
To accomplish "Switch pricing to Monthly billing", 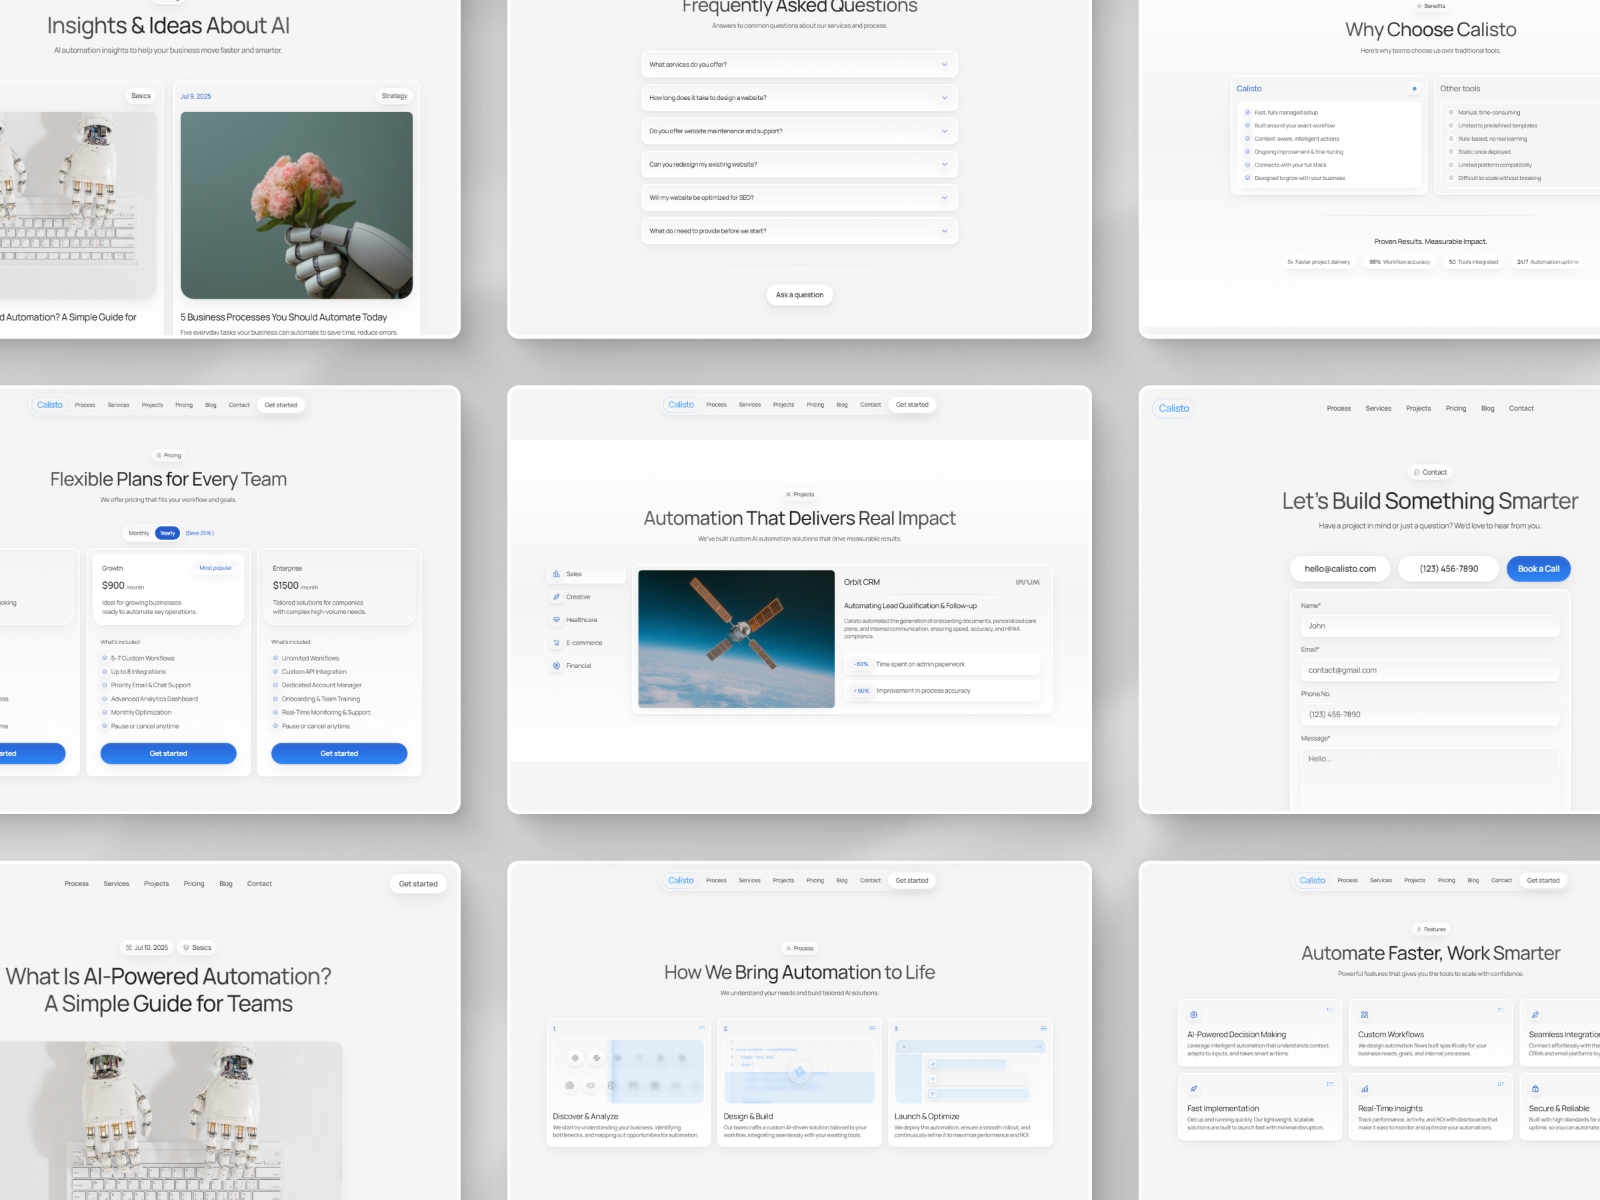I will point(139,533).
